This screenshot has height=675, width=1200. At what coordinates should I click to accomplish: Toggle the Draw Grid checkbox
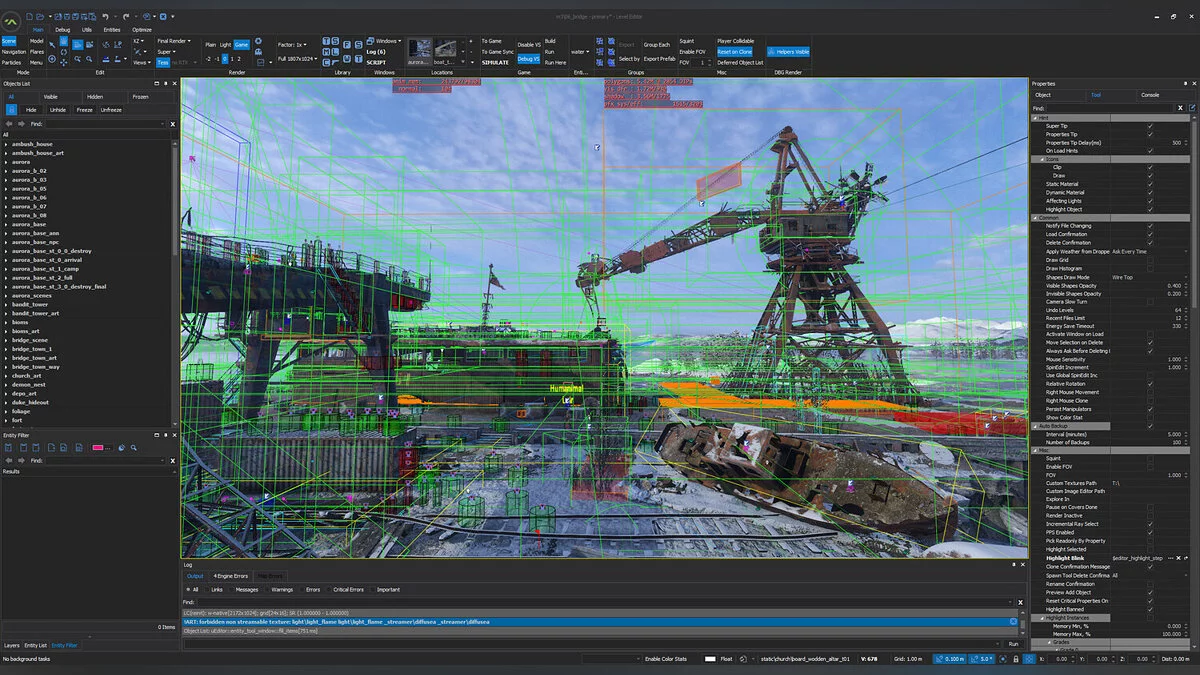coord(1150,260)
